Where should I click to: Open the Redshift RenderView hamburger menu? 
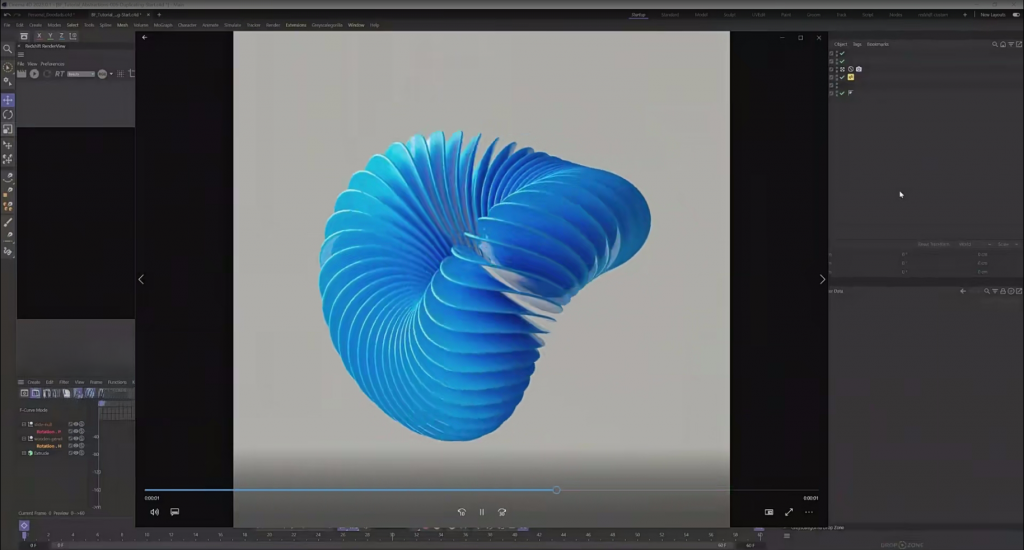21,55
